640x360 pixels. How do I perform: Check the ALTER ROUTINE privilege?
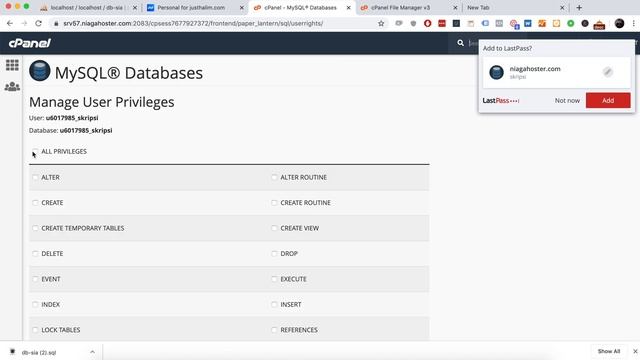274,177
